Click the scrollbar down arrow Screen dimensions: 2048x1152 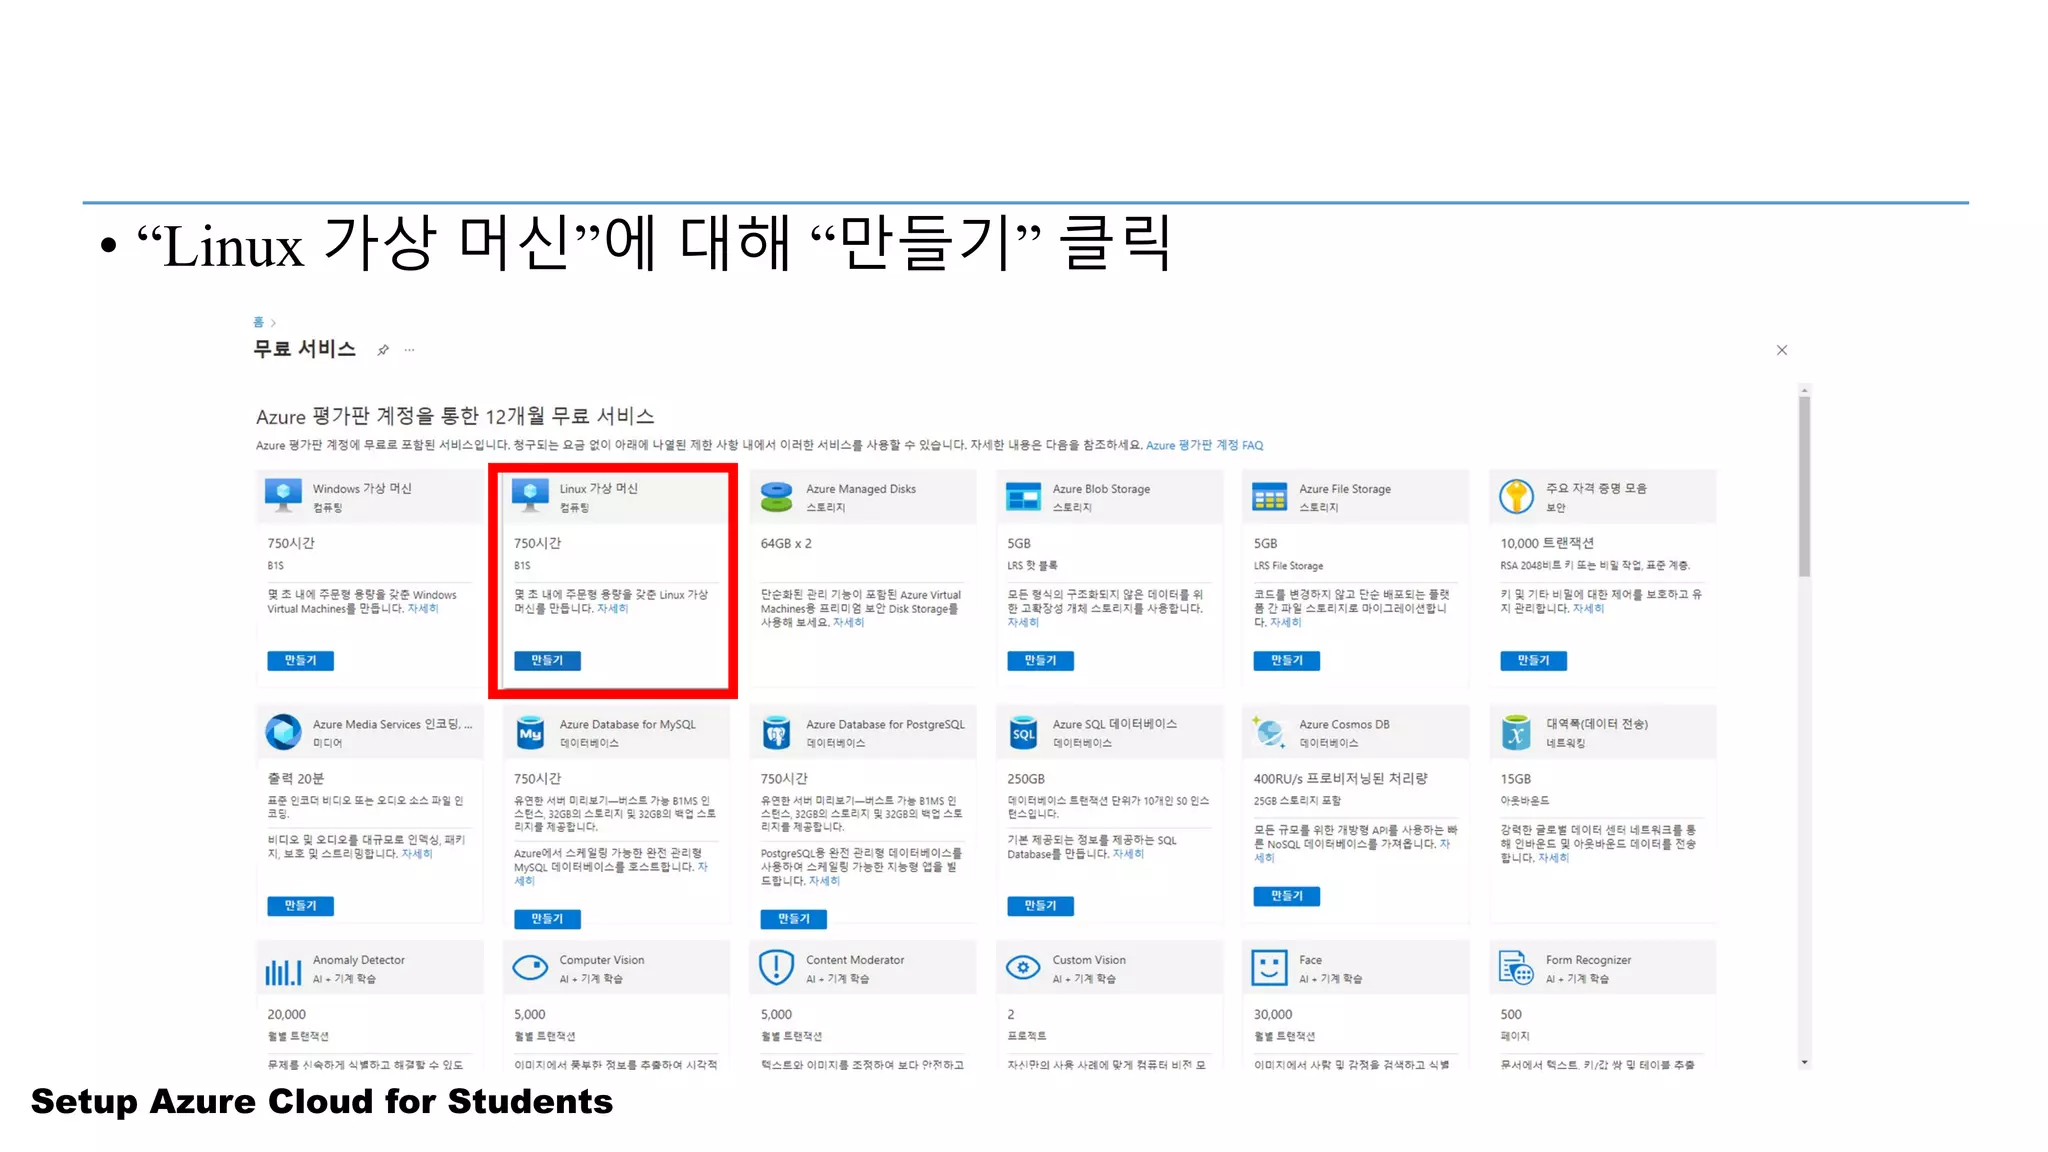click(x=1804, y=1062)
